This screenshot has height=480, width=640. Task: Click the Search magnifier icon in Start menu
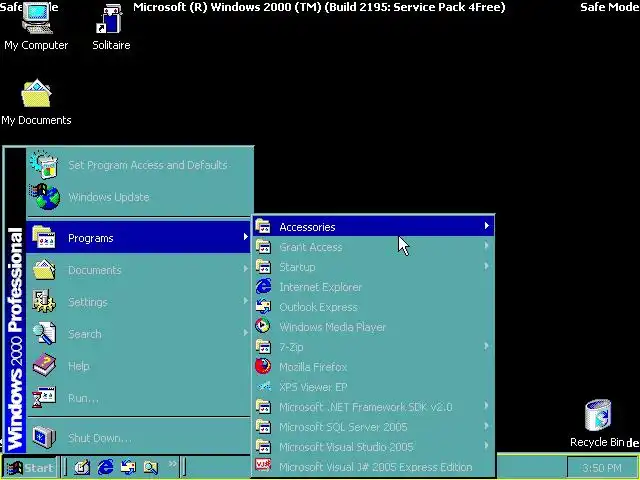pyautogui.click(x=44, y=333)
